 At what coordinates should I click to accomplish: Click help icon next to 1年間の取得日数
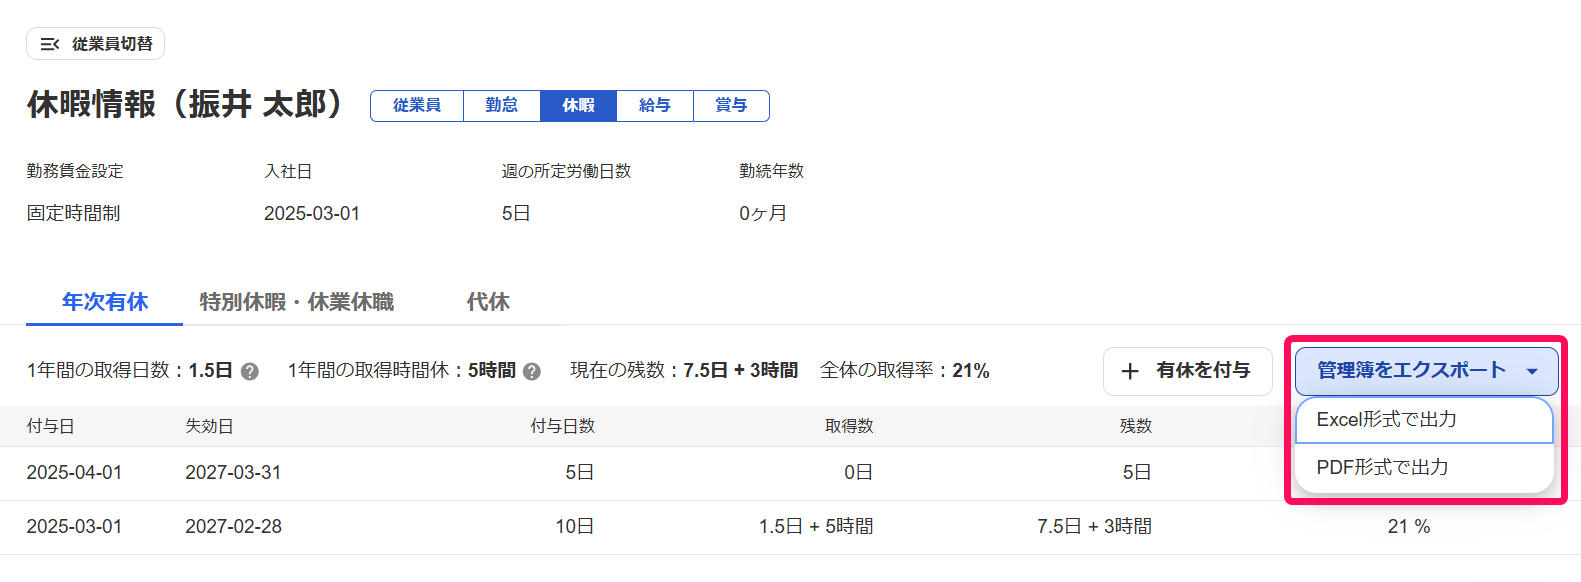pyautogui.click(x=250, y=371)
